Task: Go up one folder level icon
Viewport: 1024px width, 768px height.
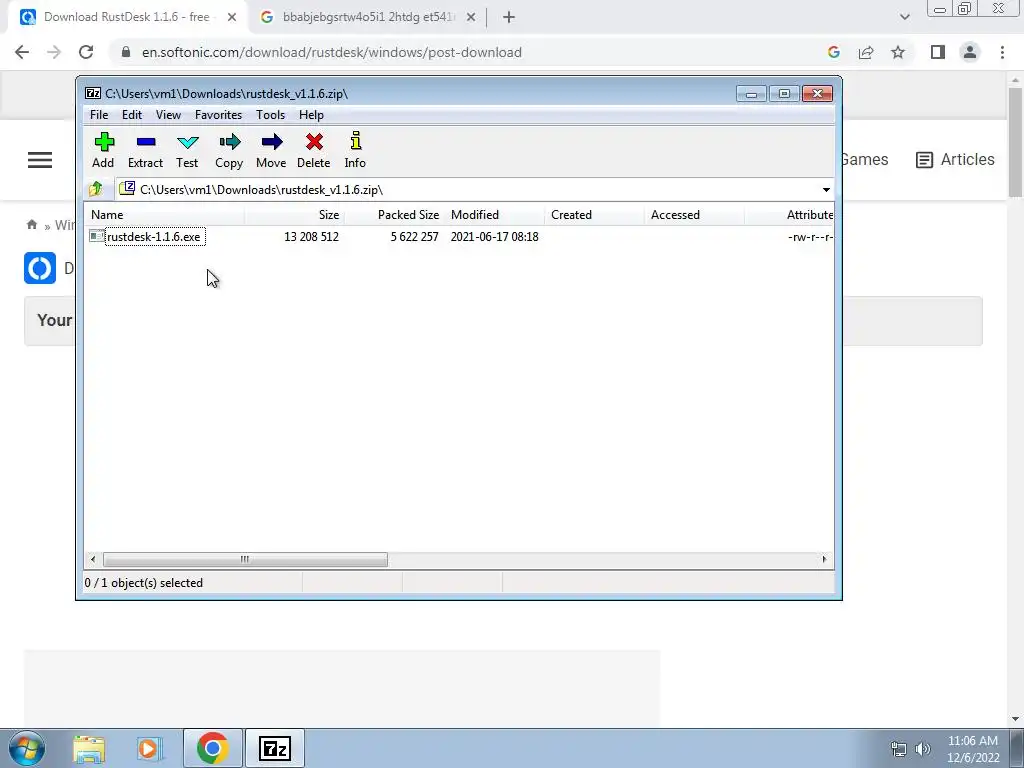Action: tap(95, 189)
